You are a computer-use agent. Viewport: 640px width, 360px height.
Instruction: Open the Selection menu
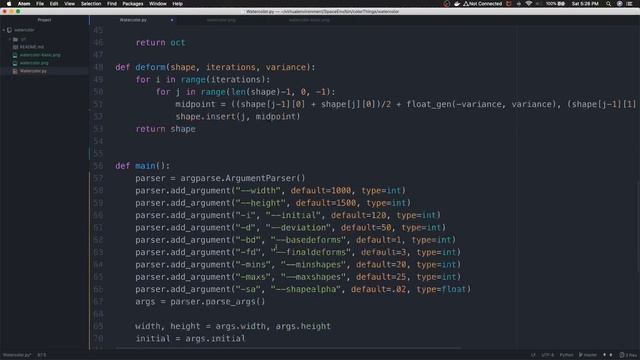coord(91,4)
